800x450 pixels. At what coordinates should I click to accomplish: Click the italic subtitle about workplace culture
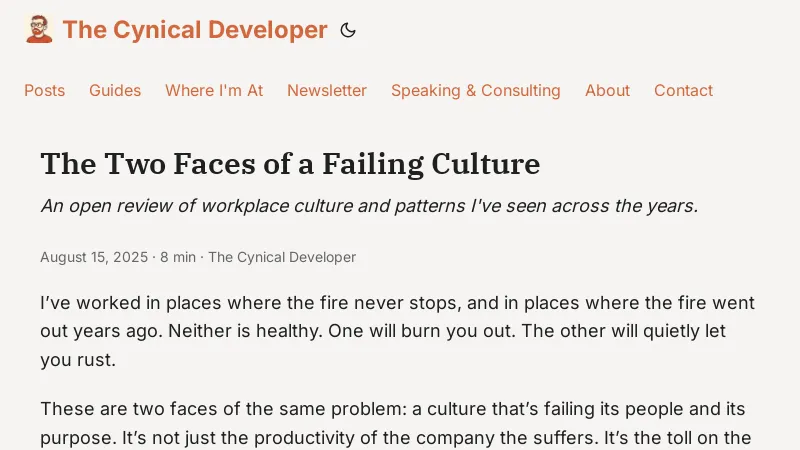tap(369, 206)
